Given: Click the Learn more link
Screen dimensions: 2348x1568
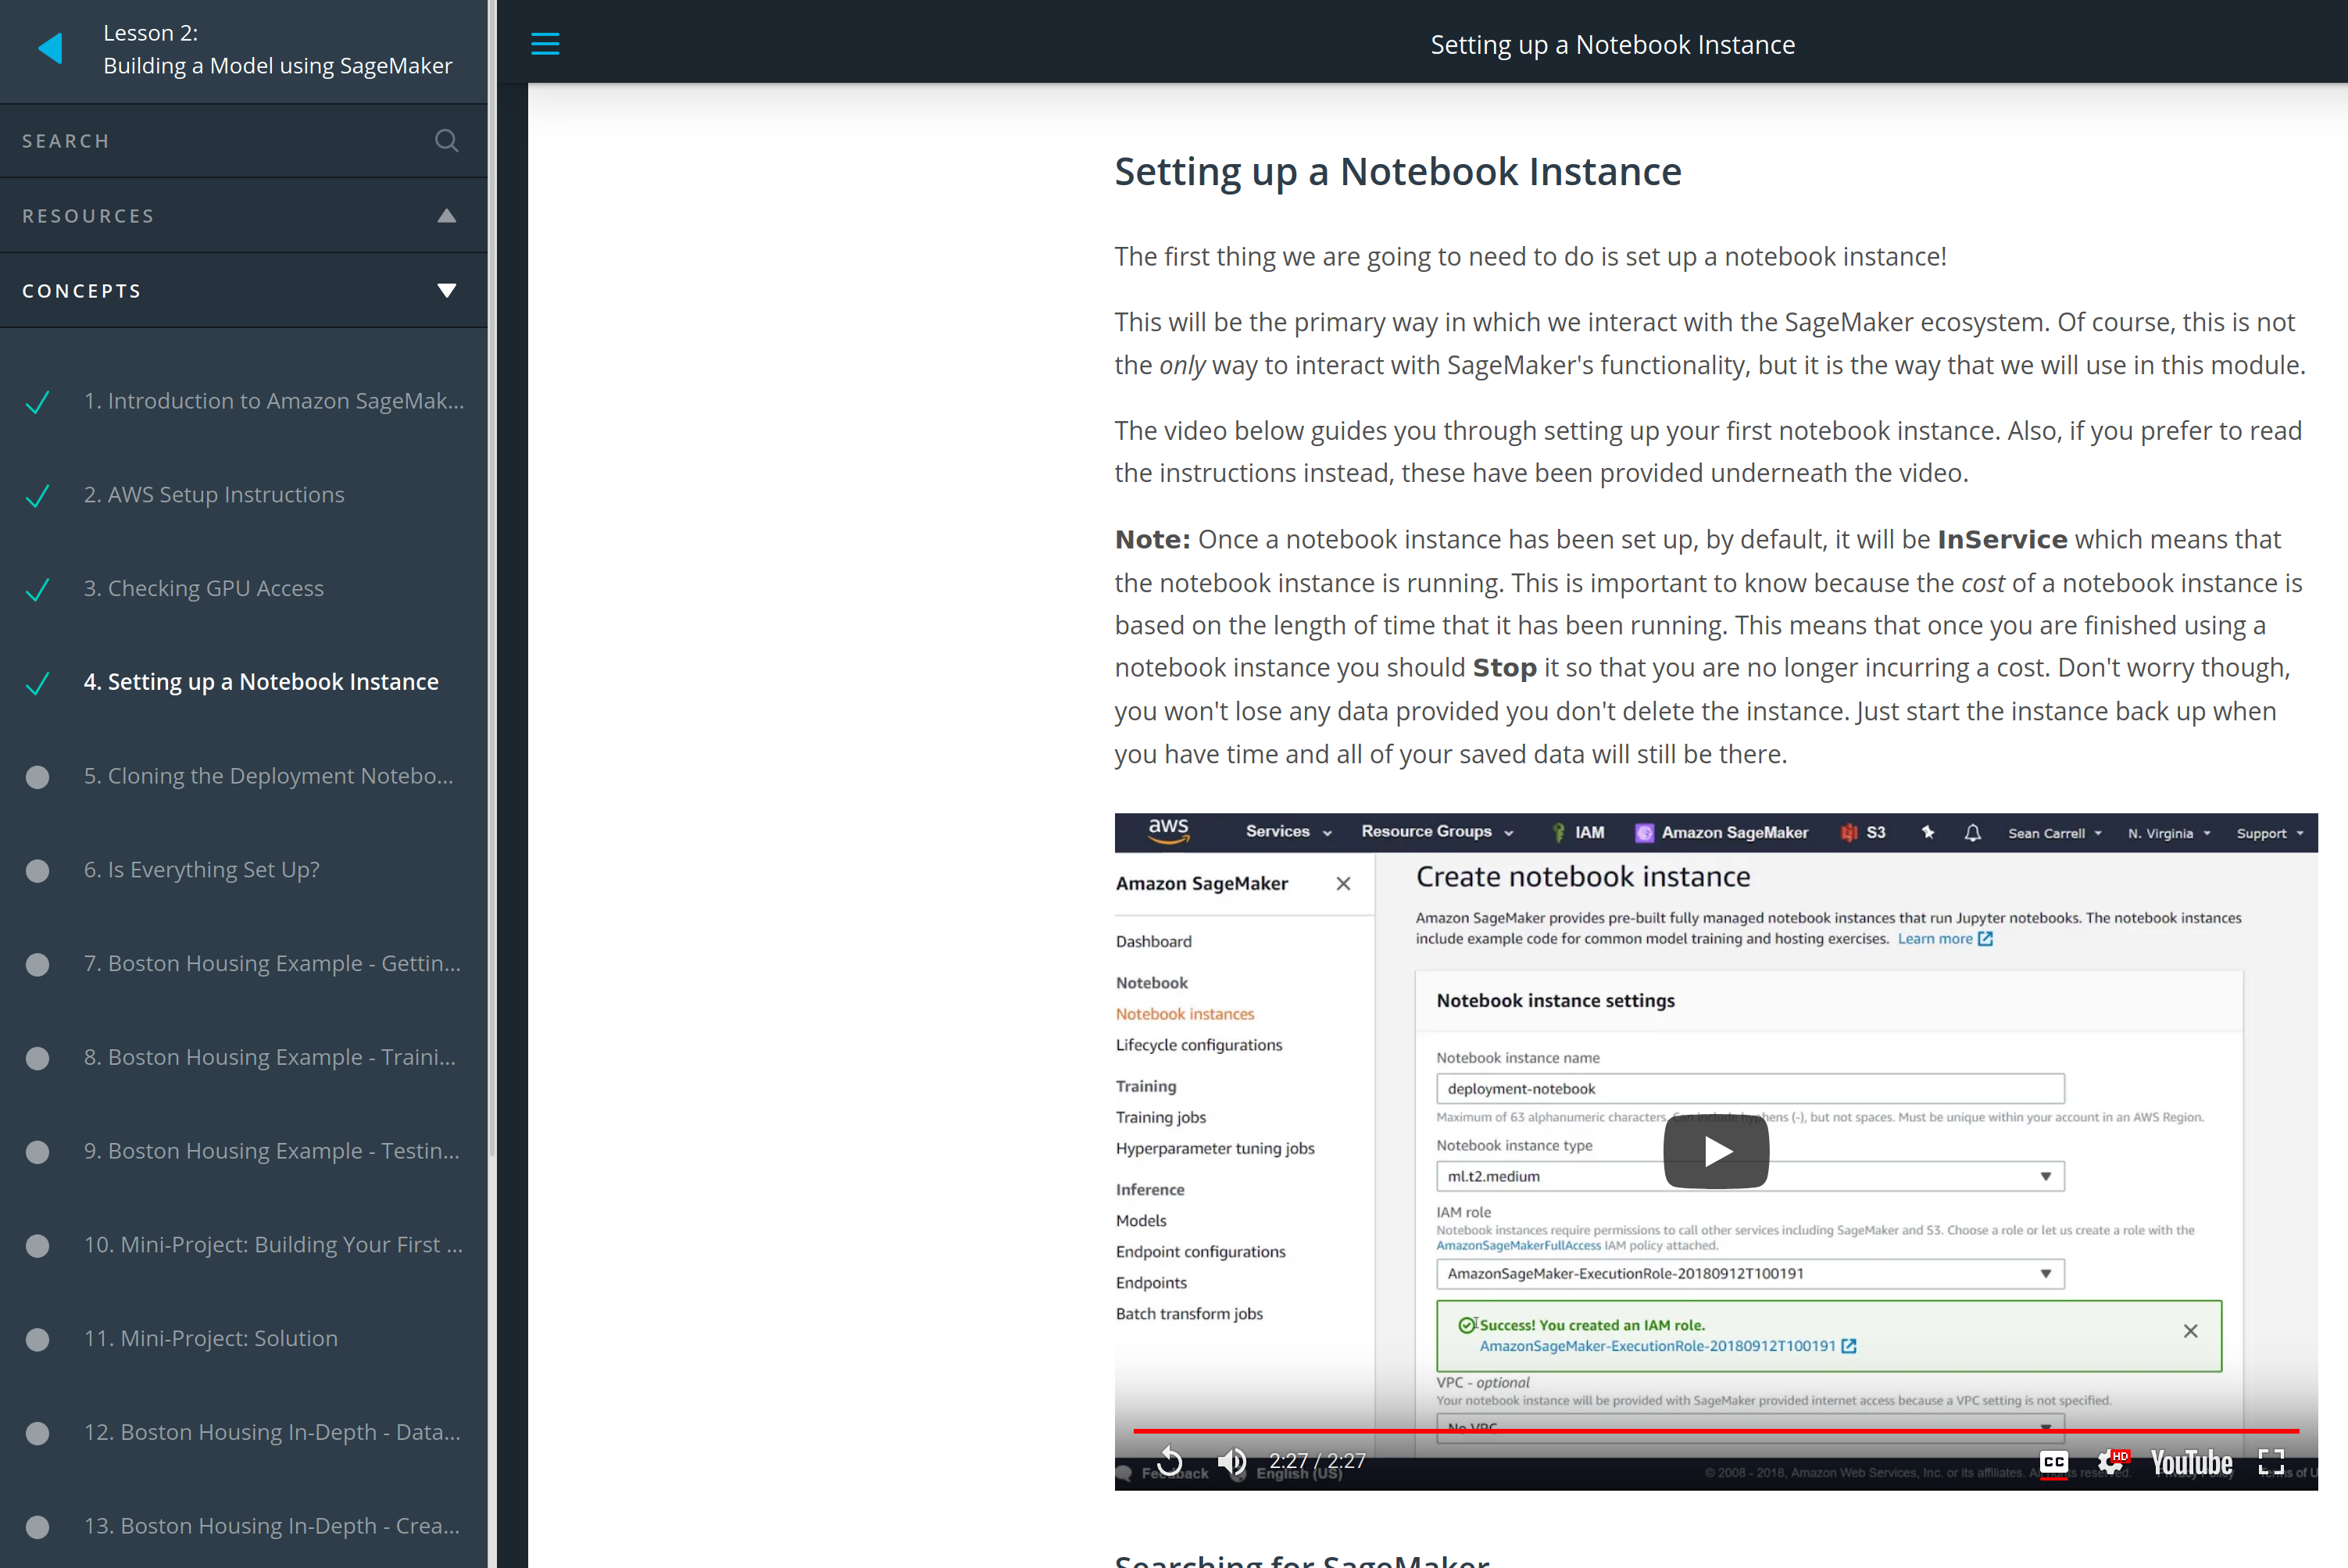Looking at the screenshot, I should pyautogui.click(x=1945, y=938).
